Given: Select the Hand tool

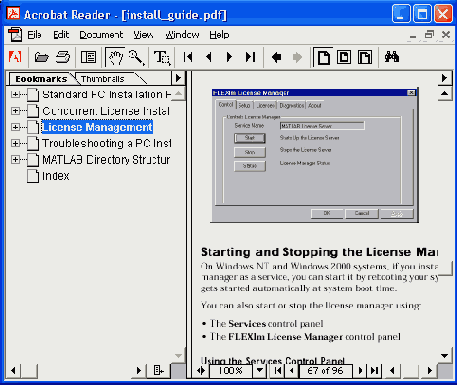Looking at the screenshot, I should click(x=115, y=57).
